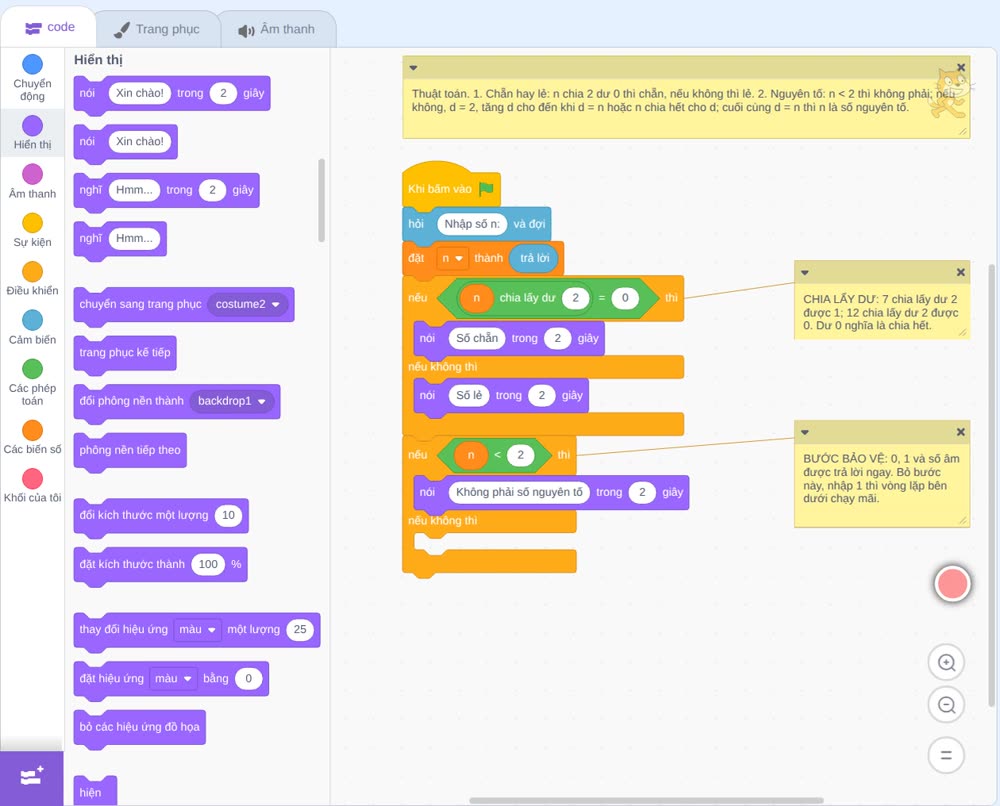Select the Chuyển động category circle
The image size is (1000, 806).
pyautogui.click(x=33, y=64)
